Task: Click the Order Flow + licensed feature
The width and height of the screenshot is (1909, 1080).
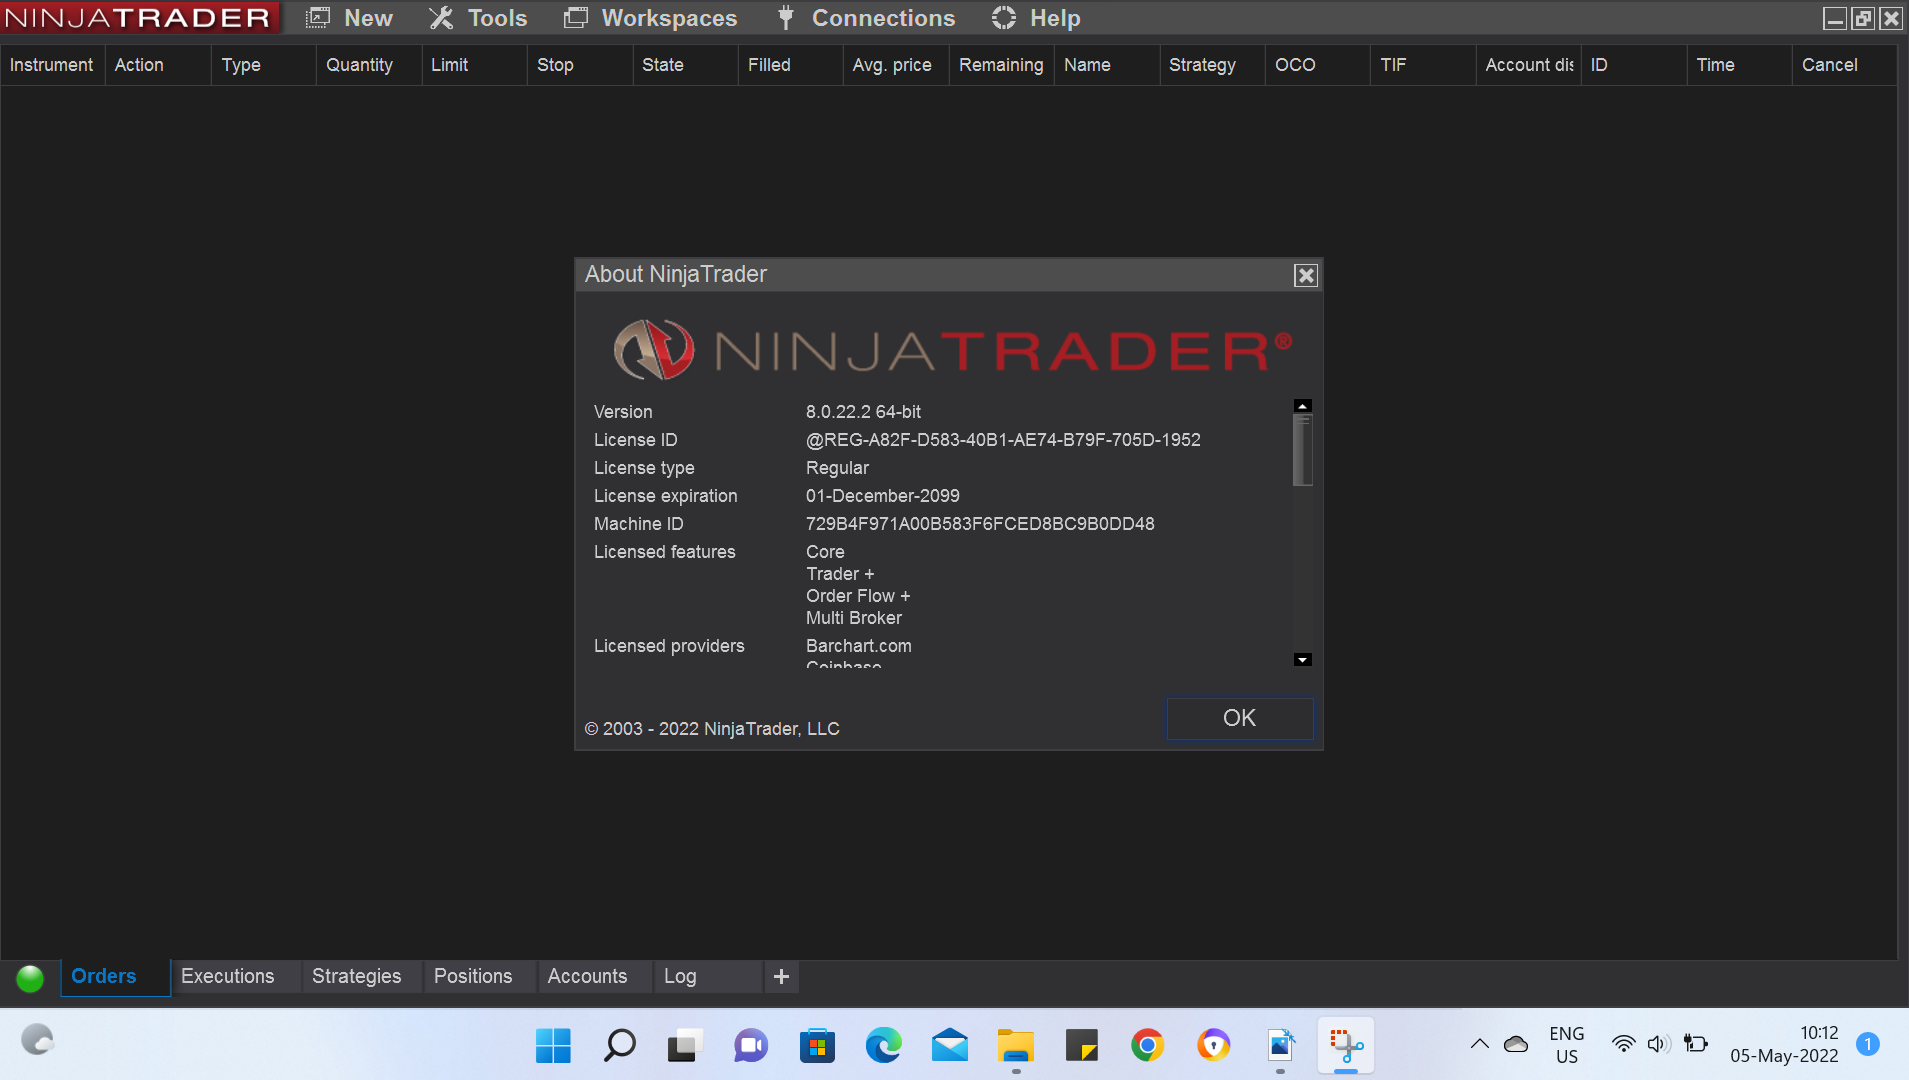Action: [x=858, y=596]
